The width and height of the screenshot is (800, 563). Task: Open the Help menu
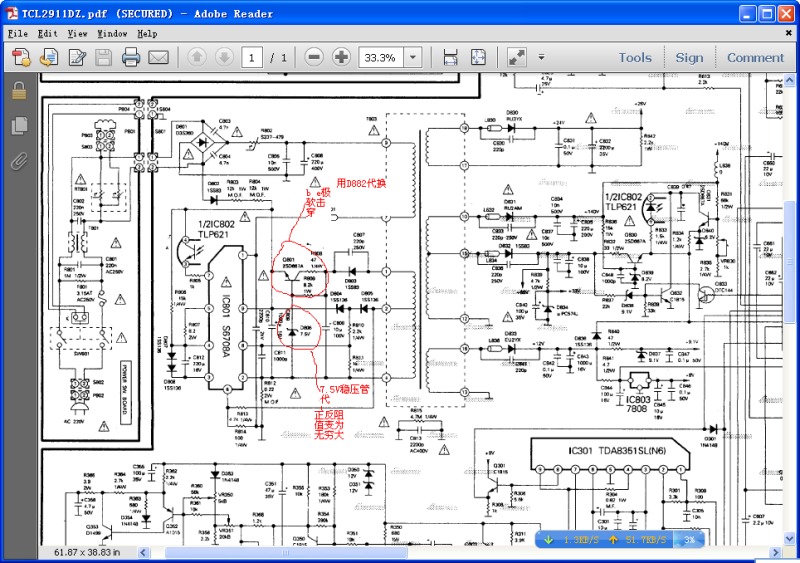tap(147, 34)
